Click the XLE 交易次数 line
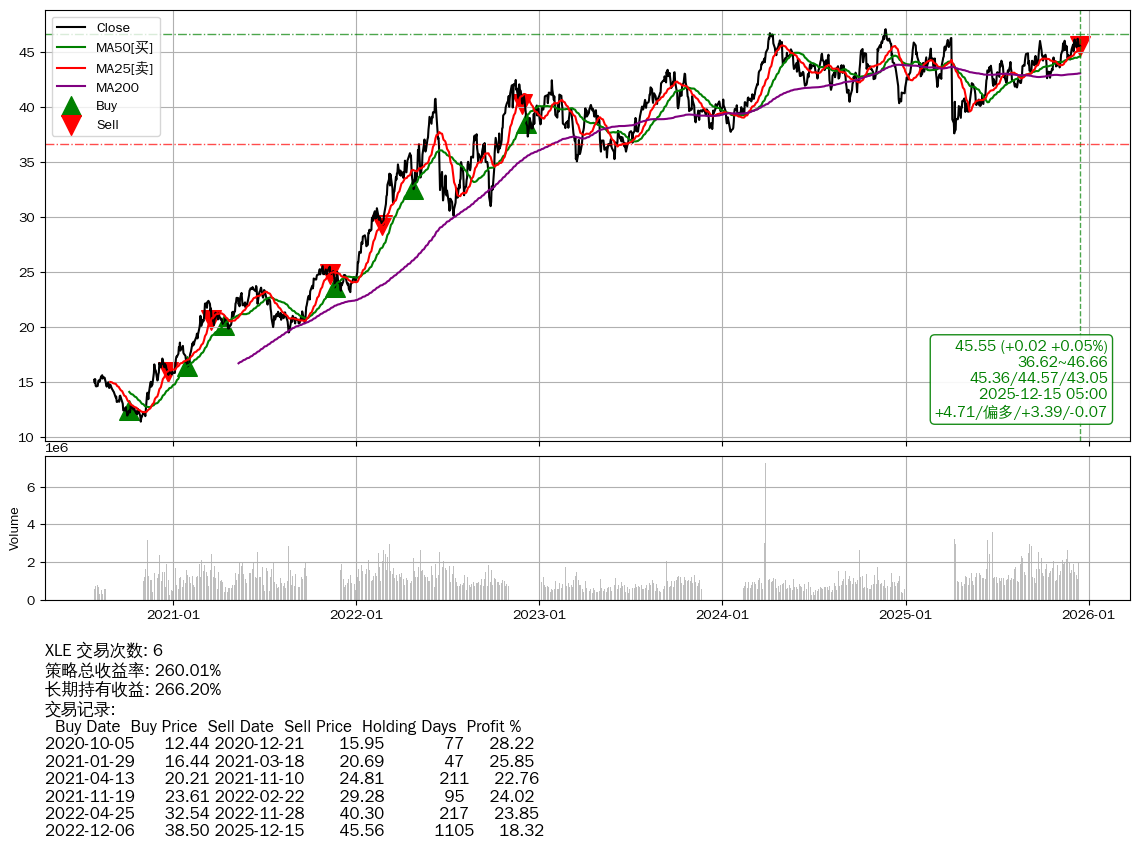Image resolution: width=1139 pixels, height=849 pixels. pos(104,651)
